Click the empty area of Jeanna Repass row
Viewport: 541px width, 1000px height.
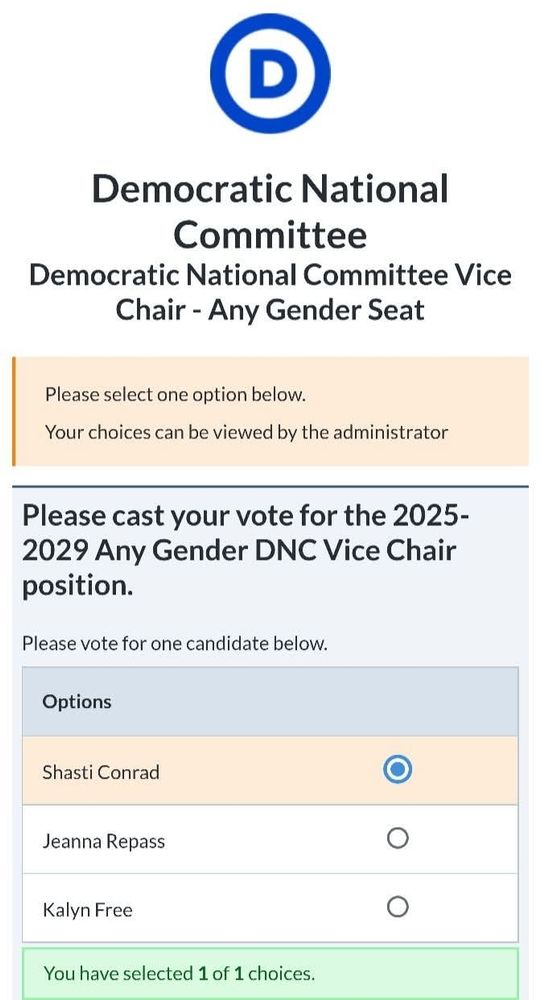274,839
